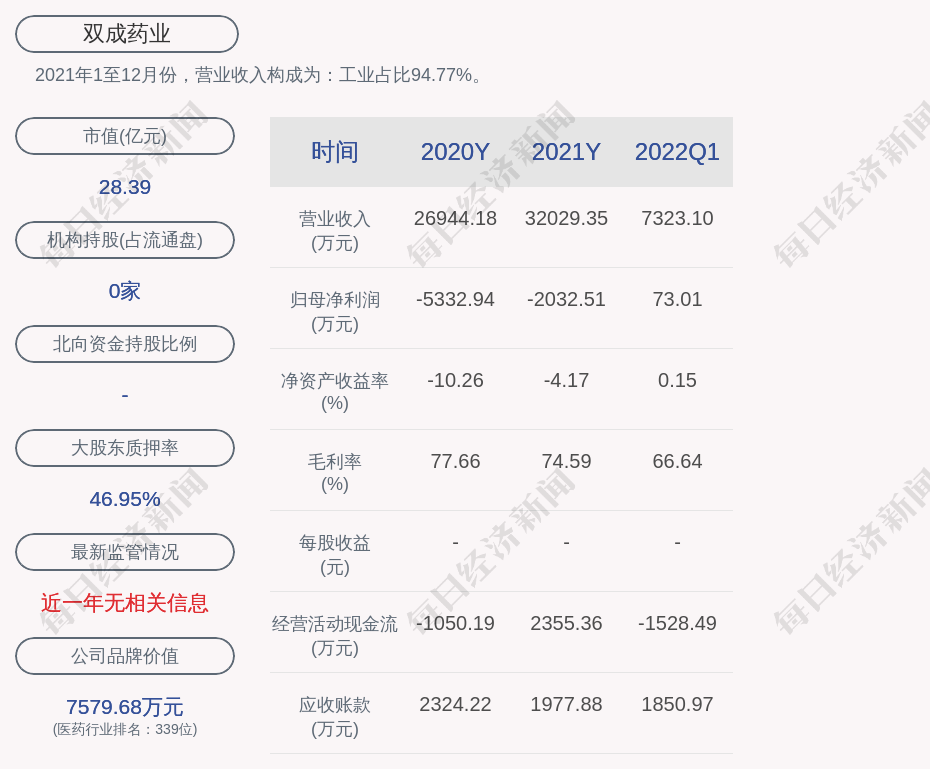Select cash flow value -1050.19
The width and height of the screenshot is (930, 769).
(x=455, y=623)
